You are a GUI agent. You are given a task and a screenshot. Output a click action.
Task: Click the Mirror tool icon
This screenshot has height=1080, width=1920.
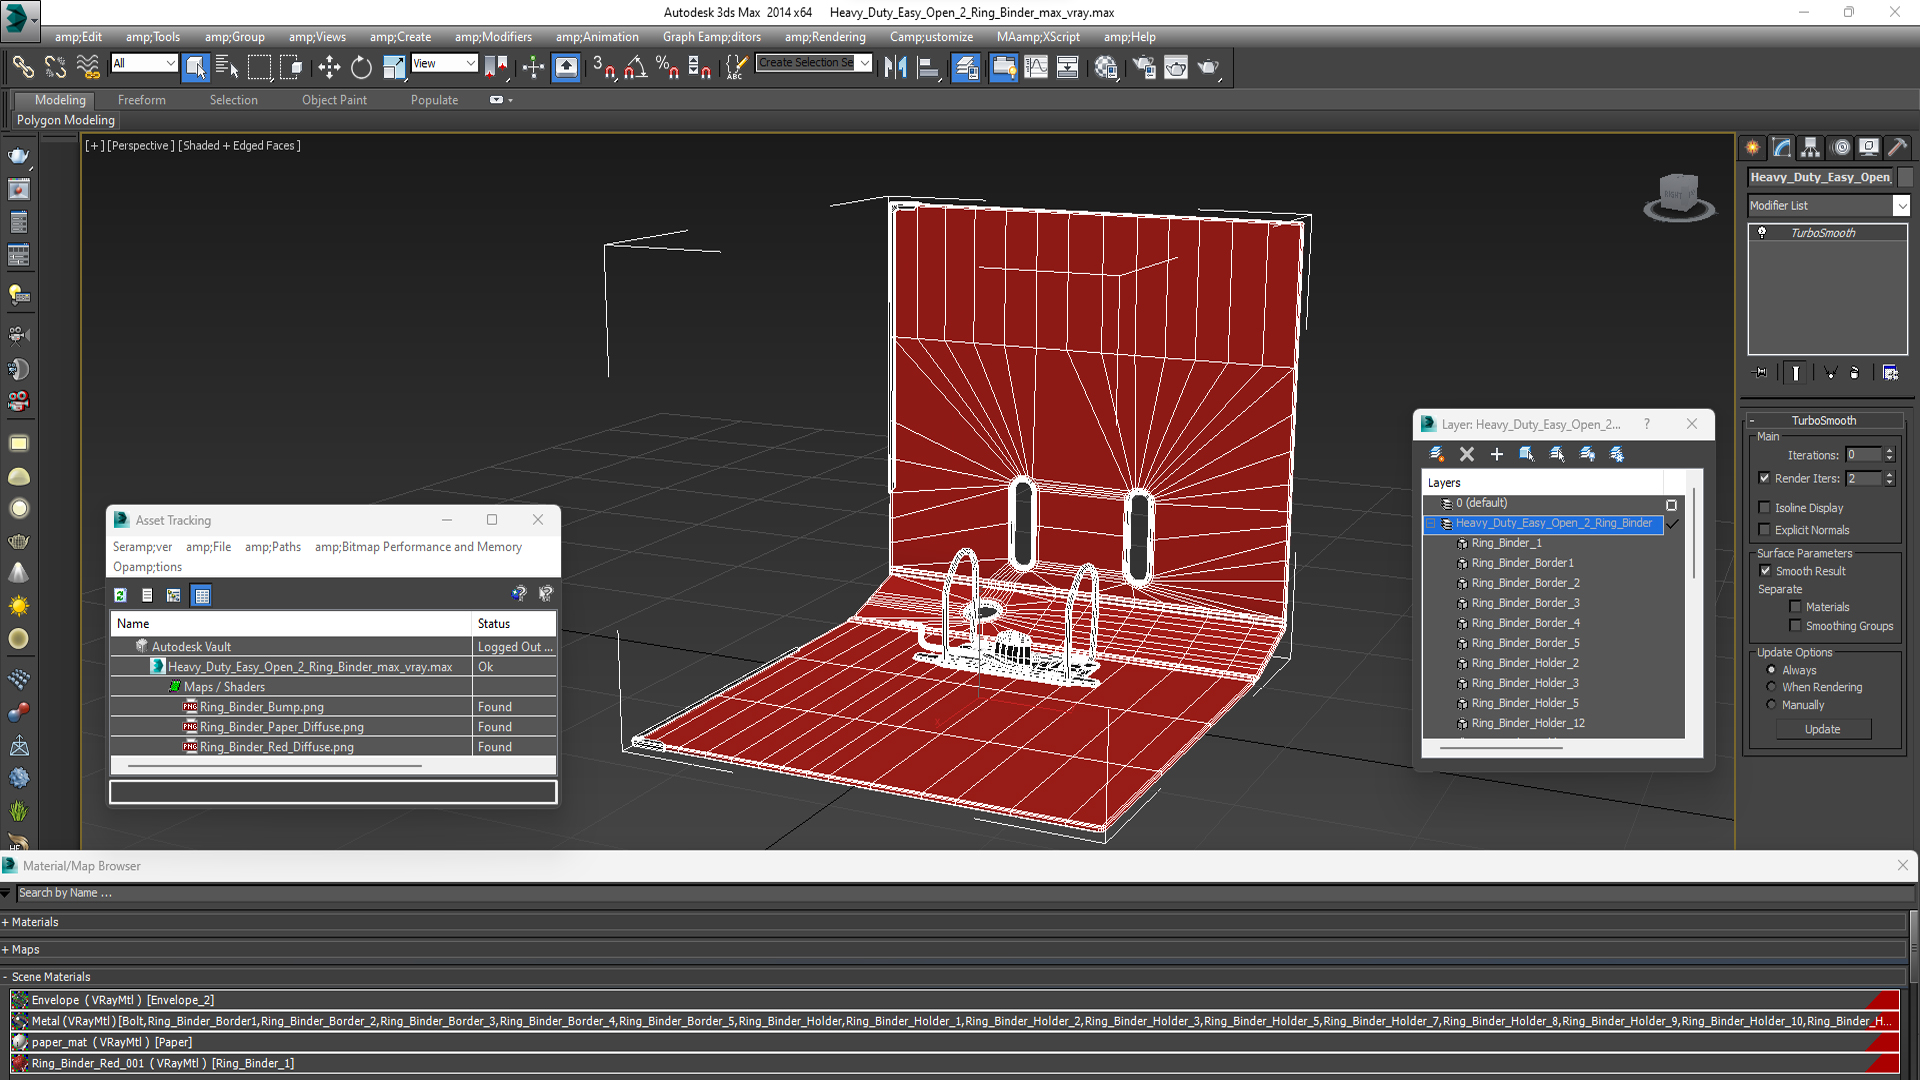895,67
